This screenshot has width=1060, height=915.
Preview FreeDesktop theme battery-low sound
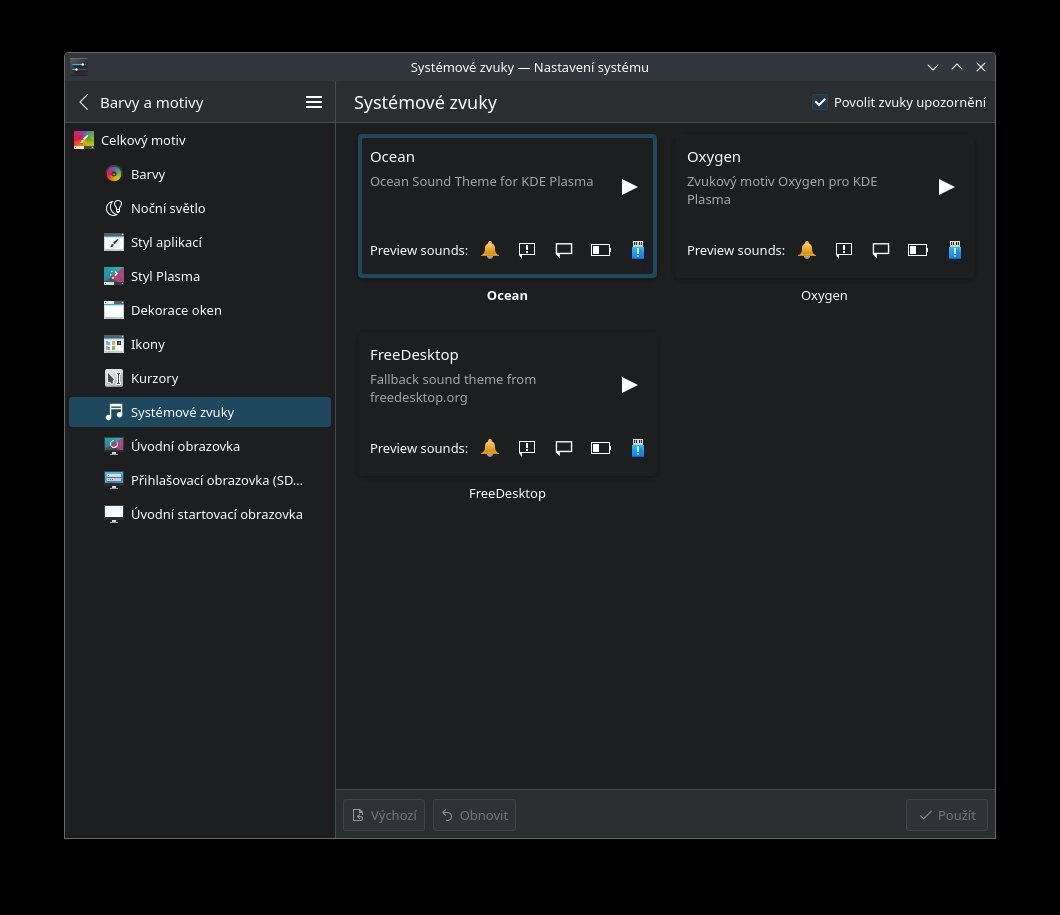click(x=600, y=448)
